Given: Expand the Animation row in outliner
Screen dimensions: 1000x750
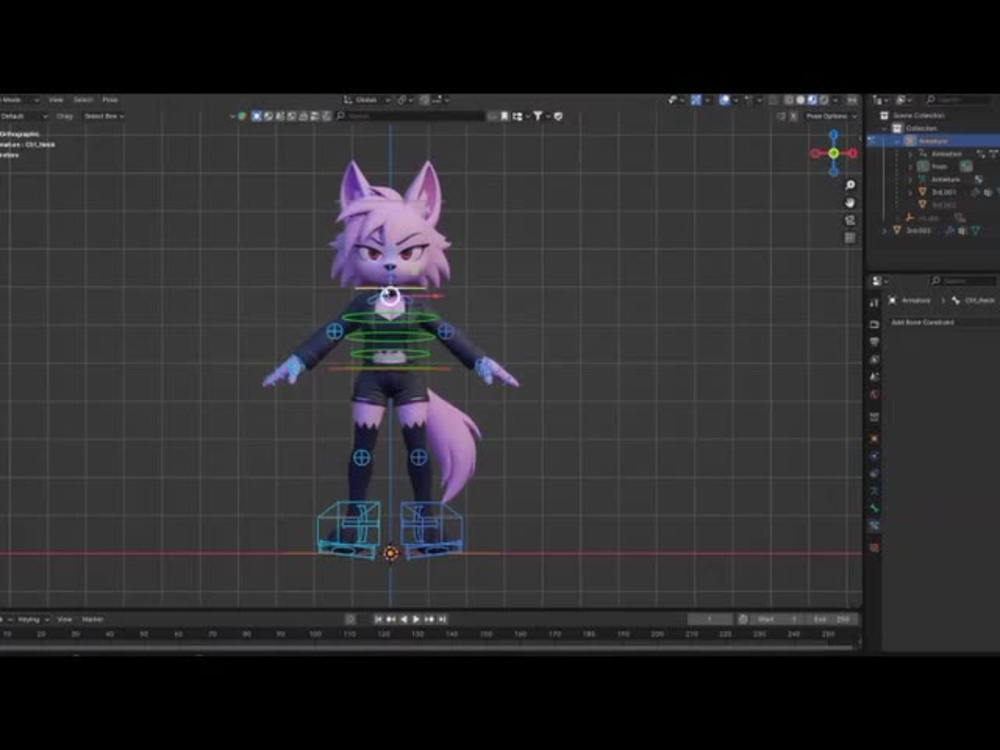Looking at the screenshot, I should [x=910, y=154].
